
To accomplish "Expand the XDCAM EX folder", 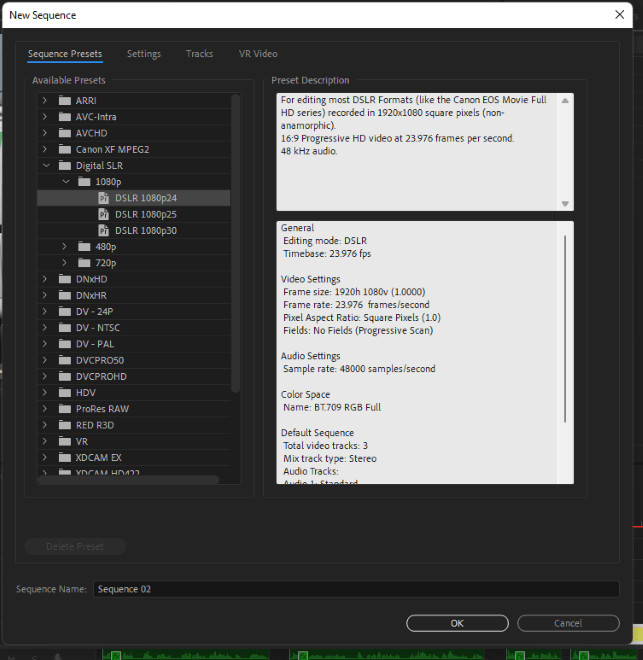I will point(45,458).
